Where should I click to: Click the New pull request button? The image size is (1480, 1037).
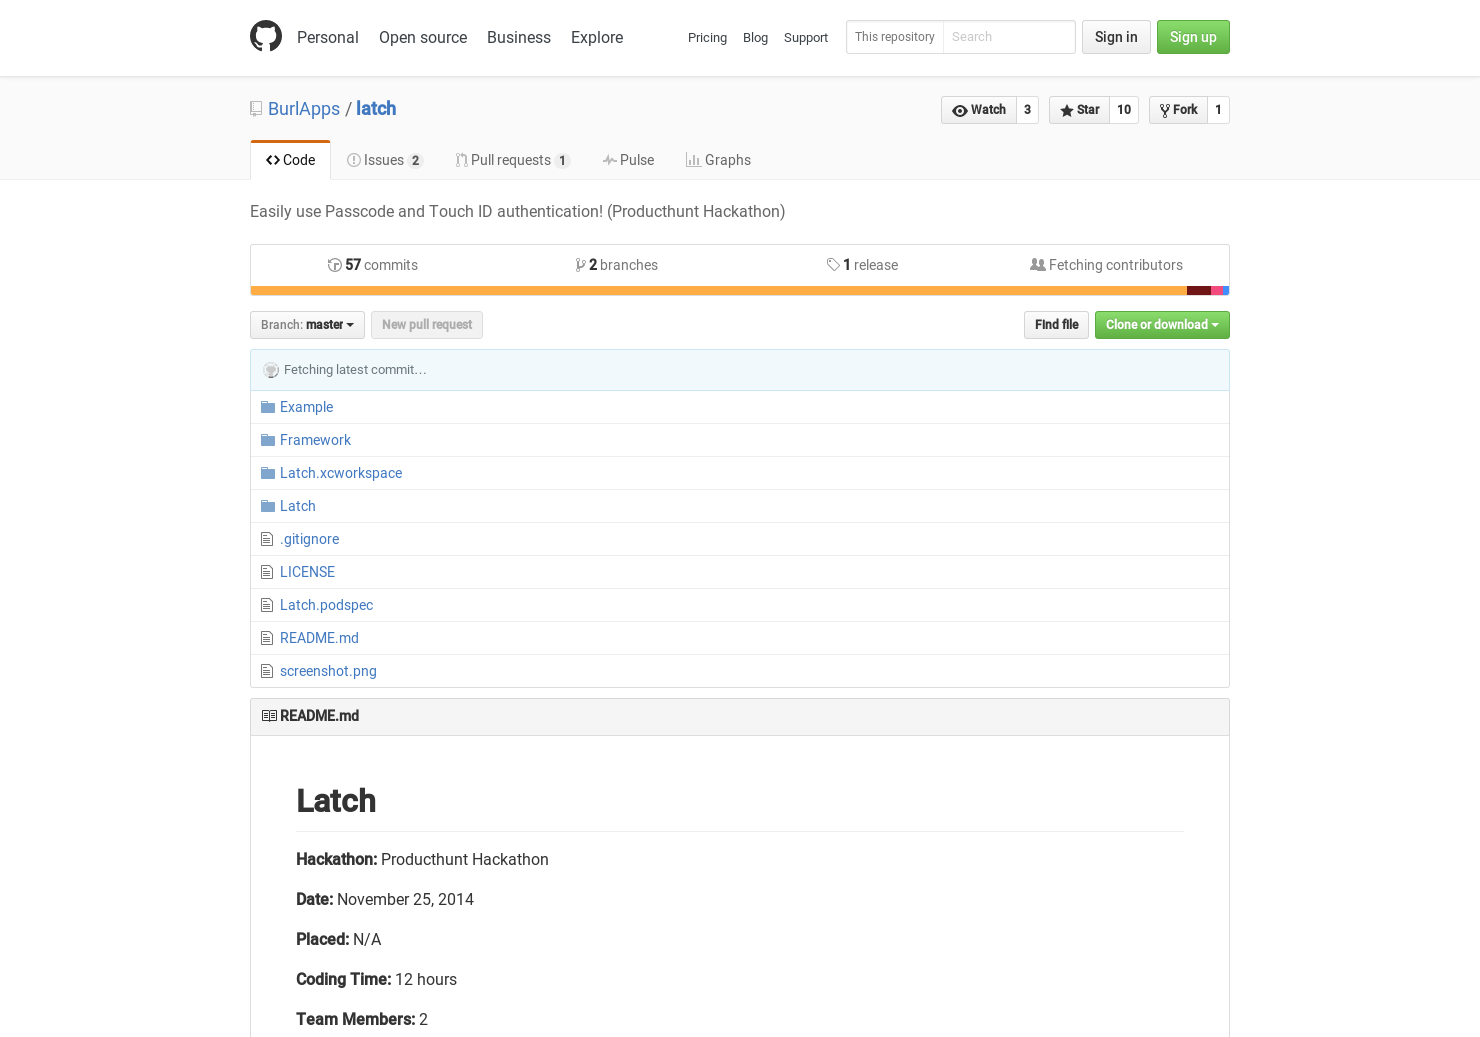coord(427,325)
